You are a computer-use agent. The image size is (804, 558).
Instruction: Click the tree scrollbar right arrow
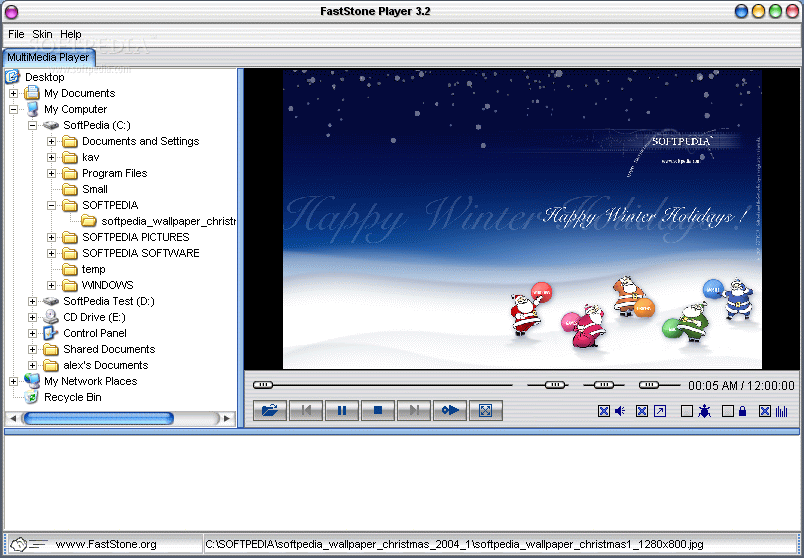227,418
